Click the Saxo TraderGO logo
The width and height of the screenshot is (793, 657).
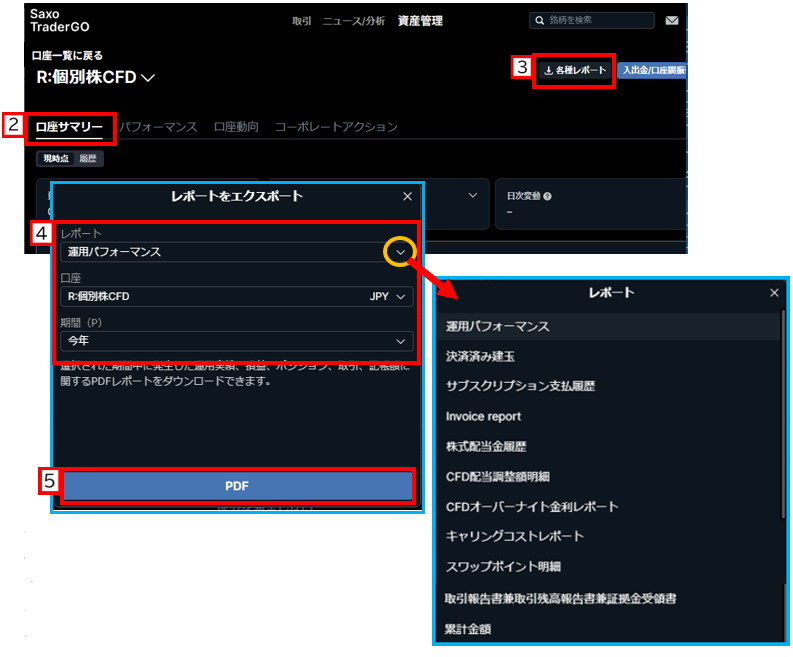click(59, 21)
